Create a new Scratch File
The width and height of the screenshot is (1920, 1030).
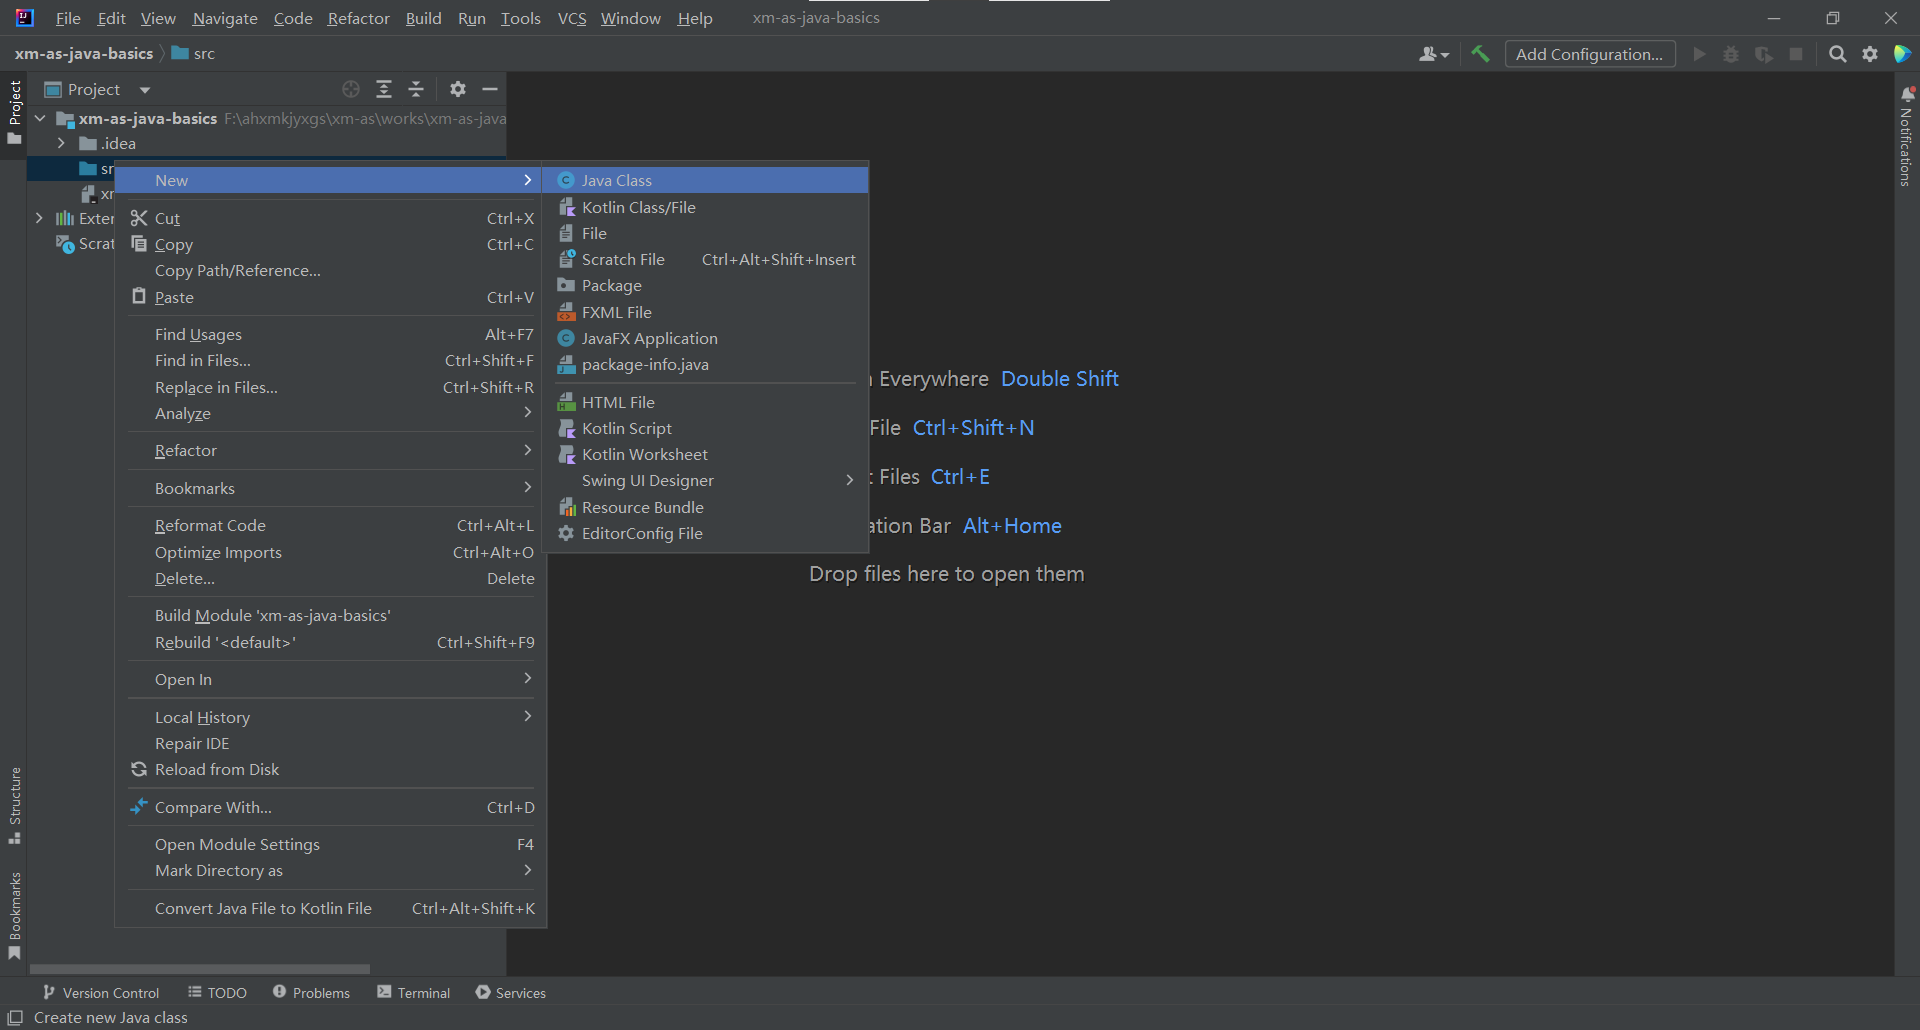point(705,259)
